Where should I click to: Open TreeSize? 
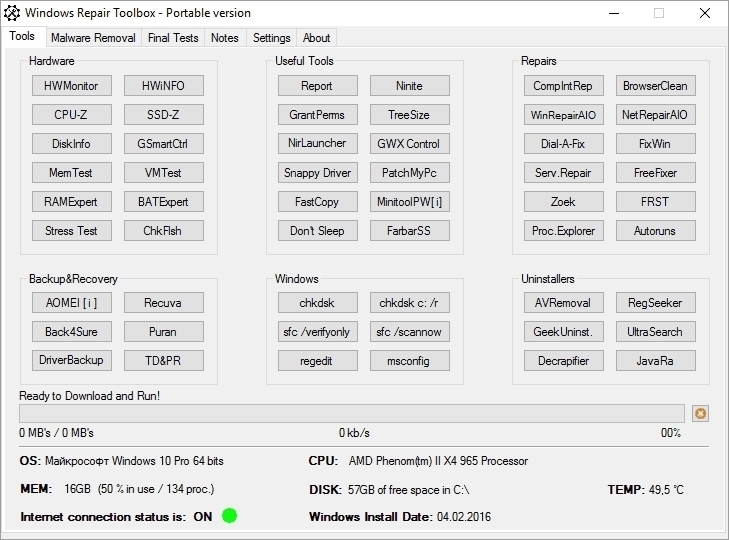point(410,114)
